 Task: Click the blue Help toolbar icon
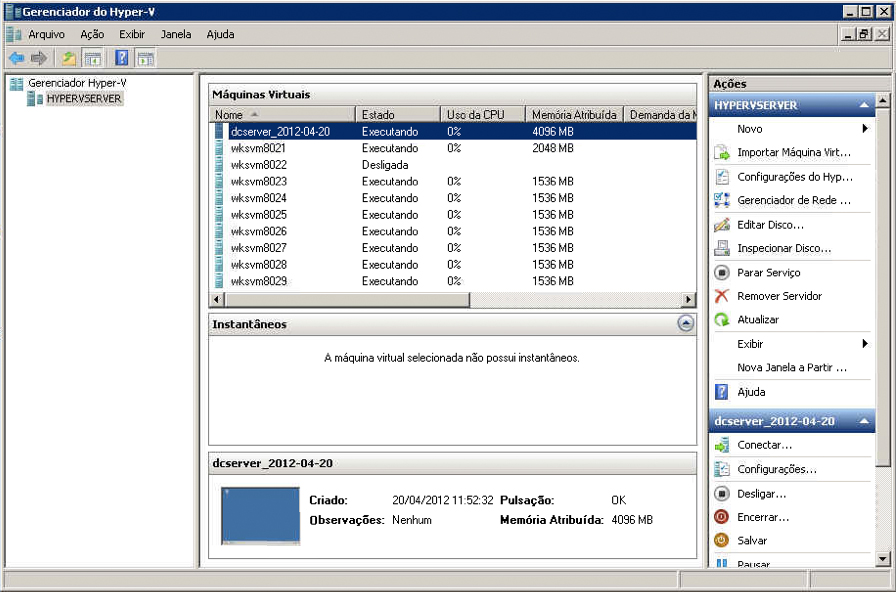click(121, 58)
